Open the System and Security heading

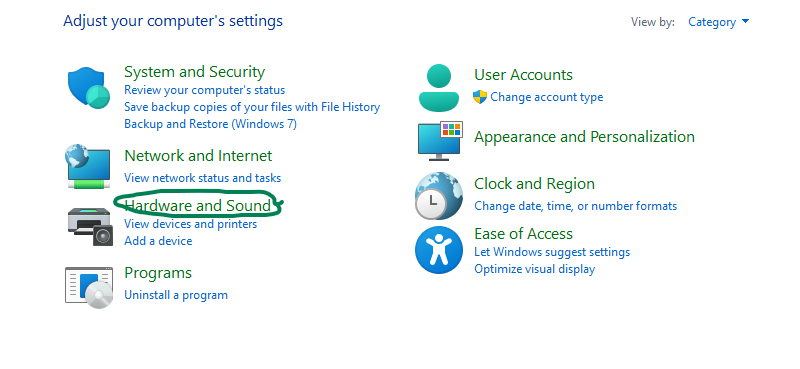point(194,71)
